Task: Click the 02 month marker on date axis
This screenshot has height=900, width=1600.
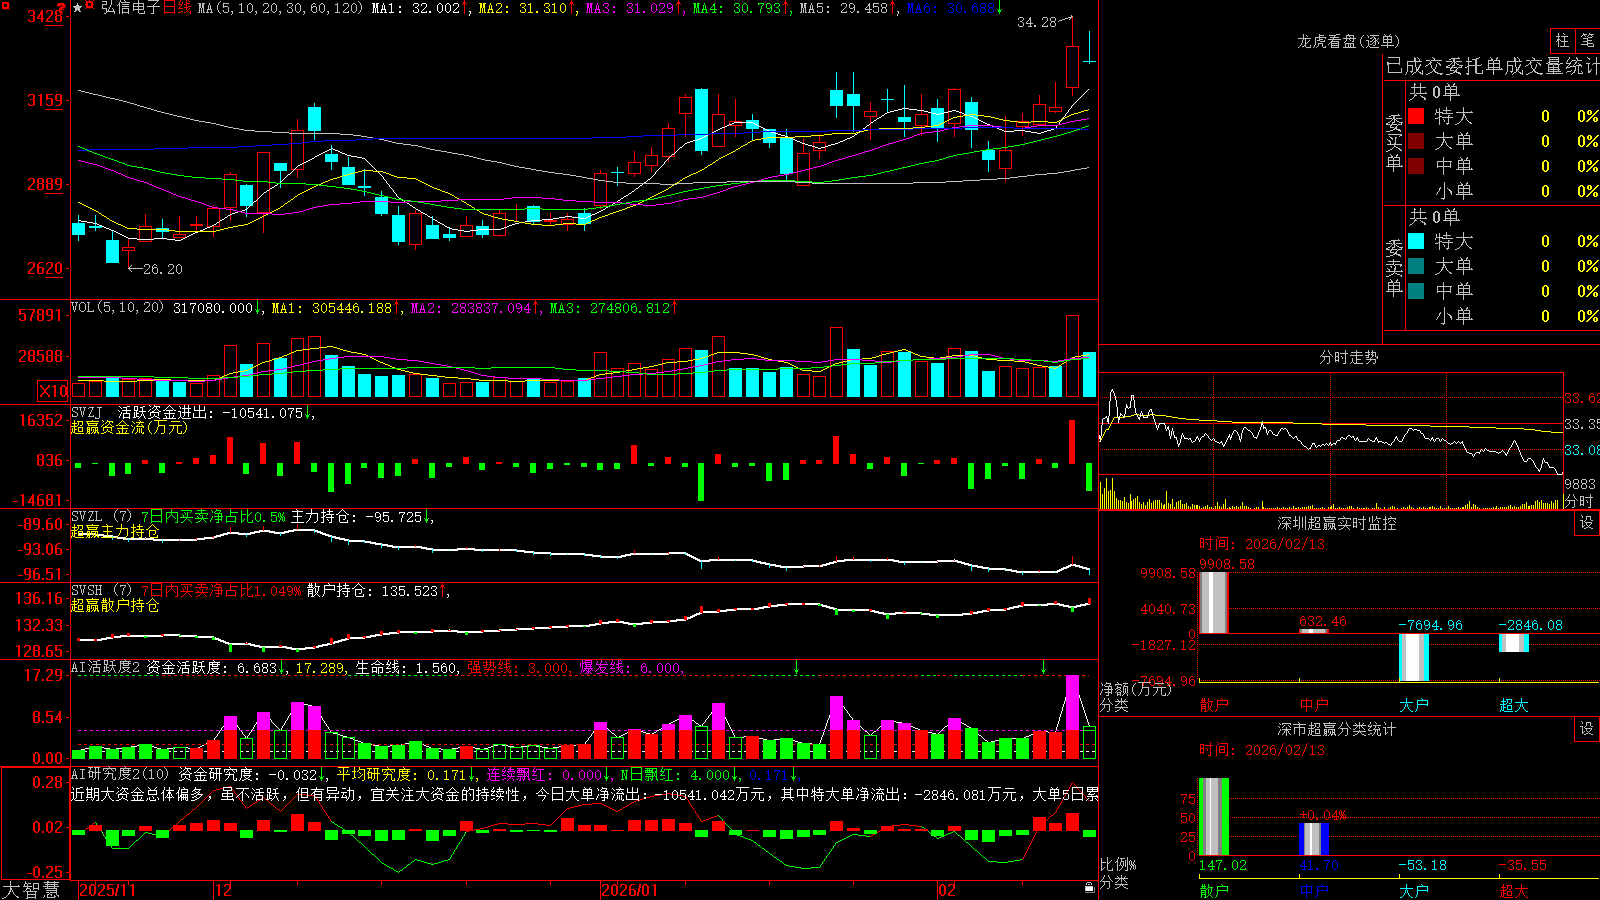Action: (946, 890)
